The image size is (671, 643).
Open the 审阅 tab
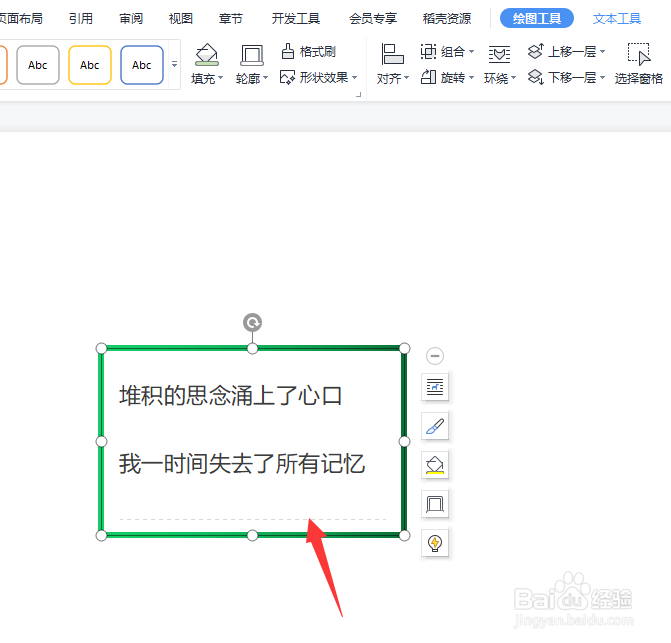point(131,18)
